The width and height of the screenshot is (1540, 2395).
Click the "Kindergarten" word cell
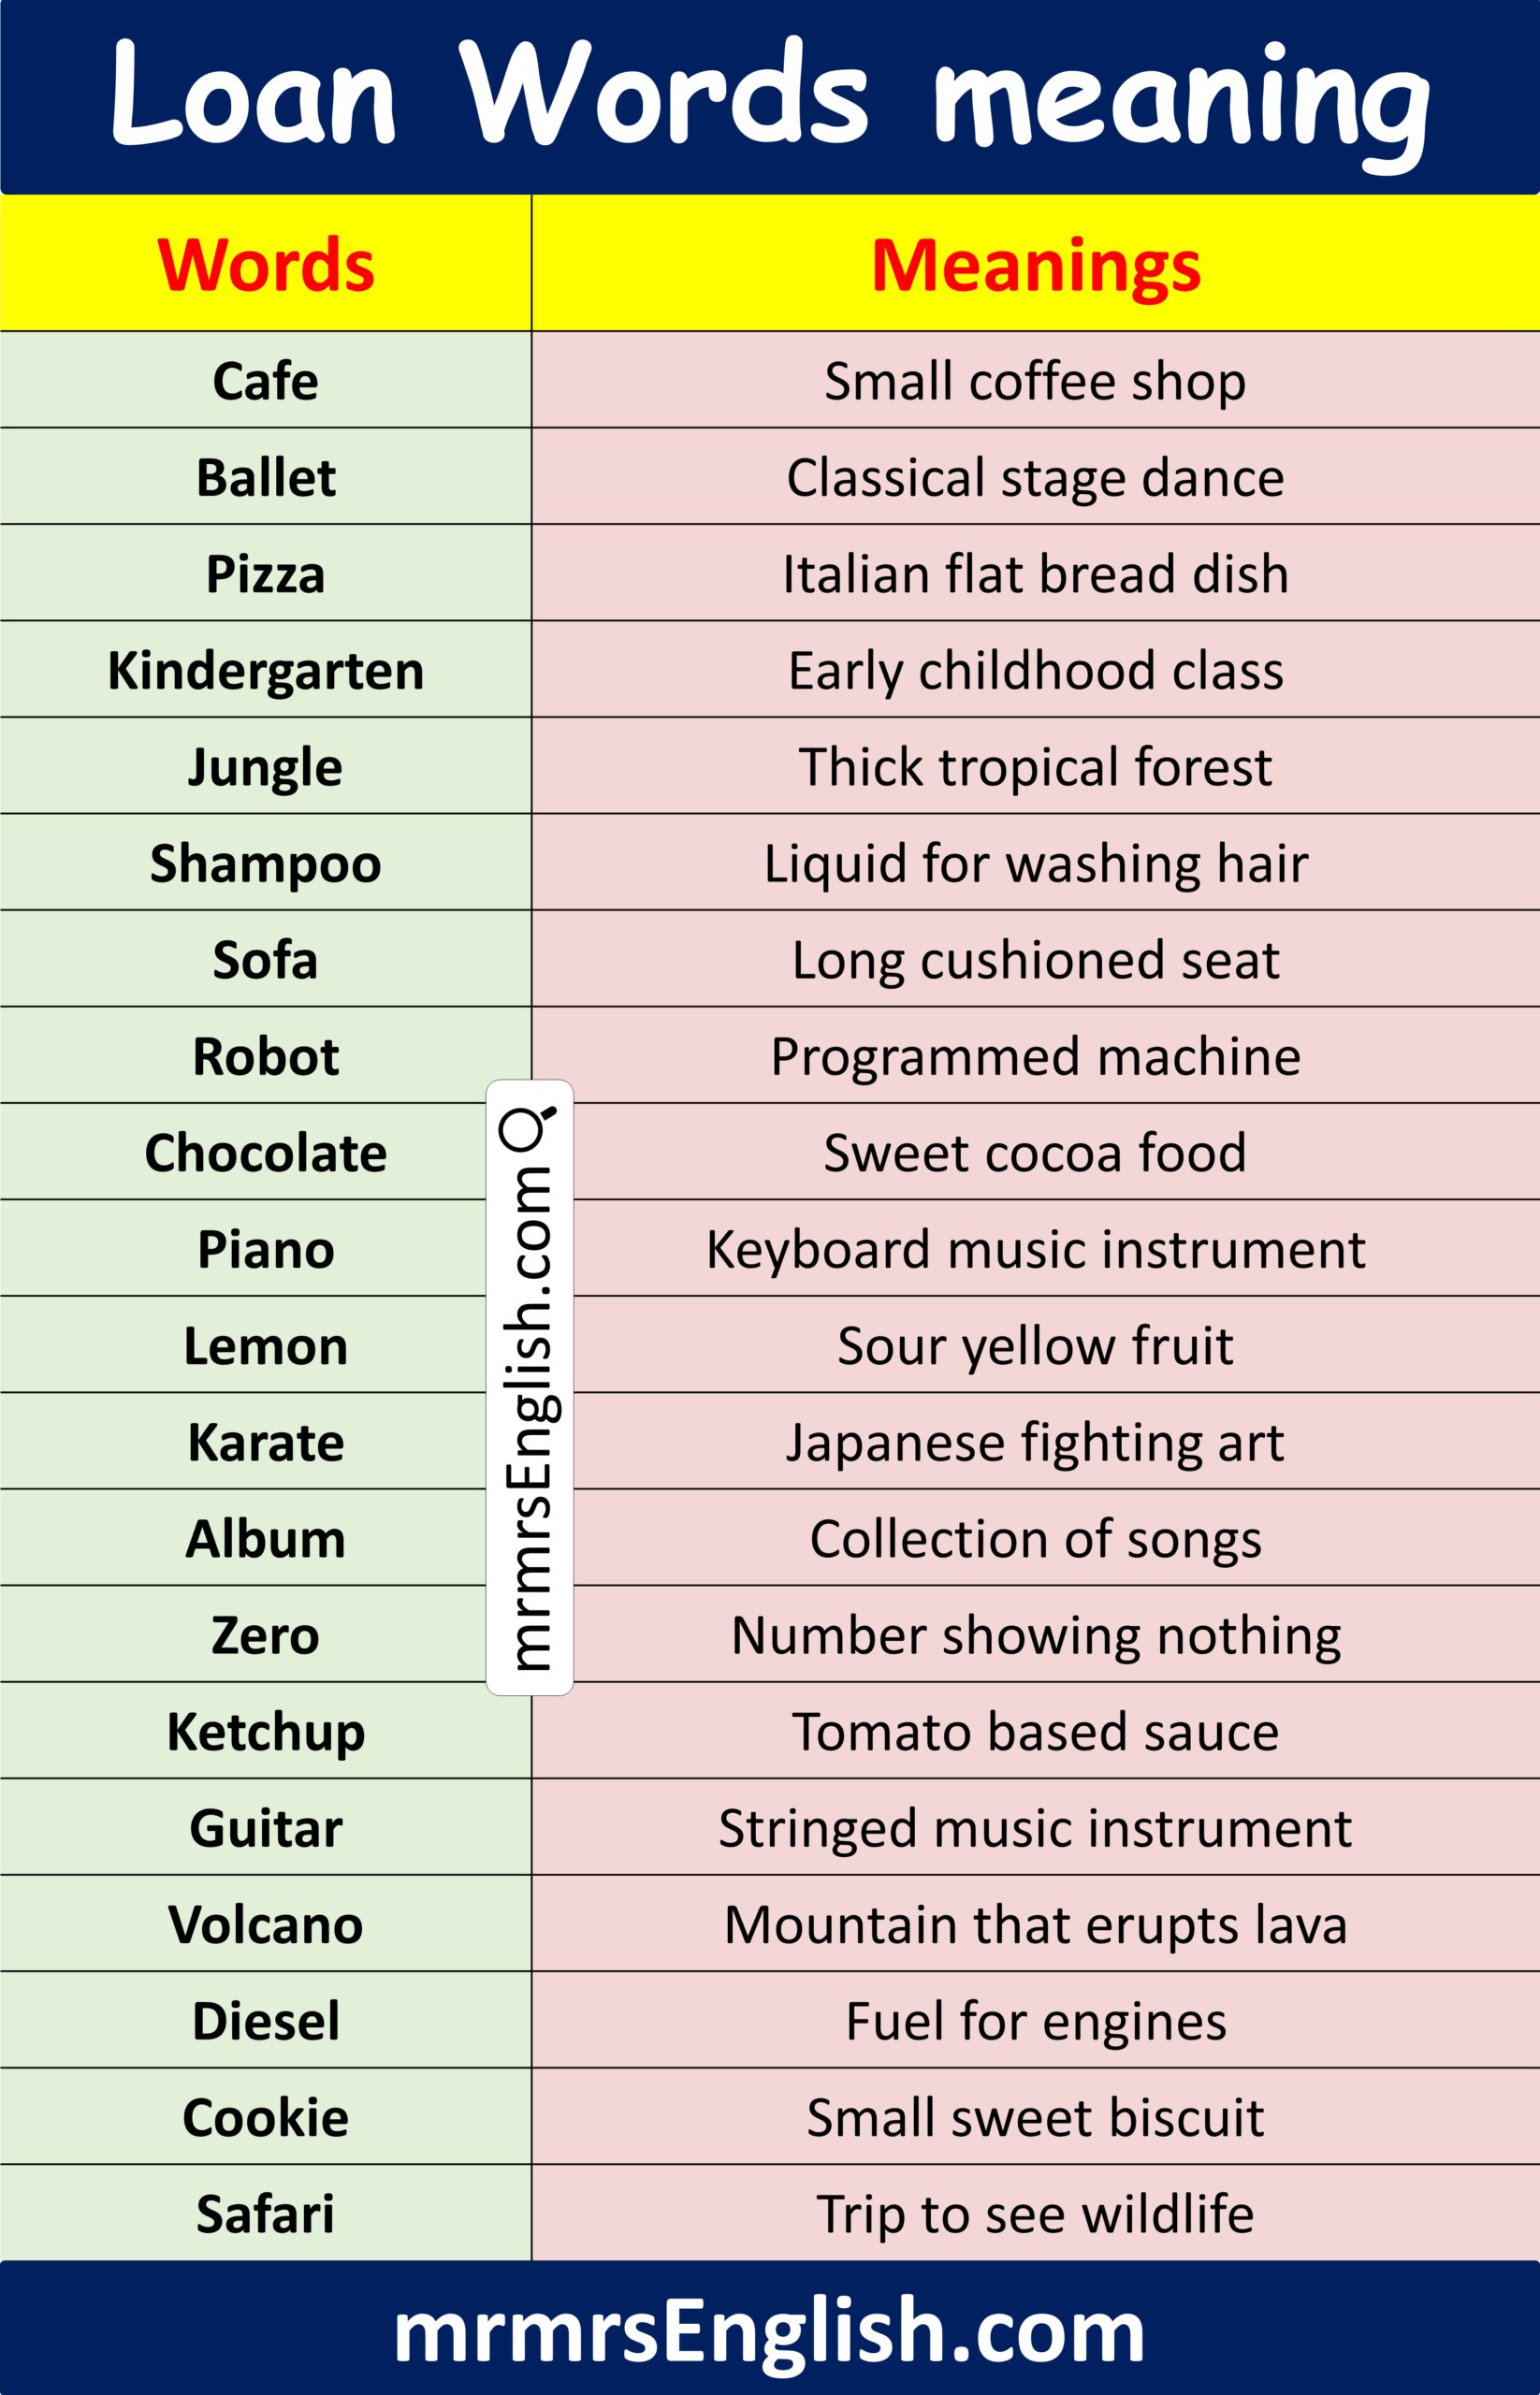click(266, 670)
